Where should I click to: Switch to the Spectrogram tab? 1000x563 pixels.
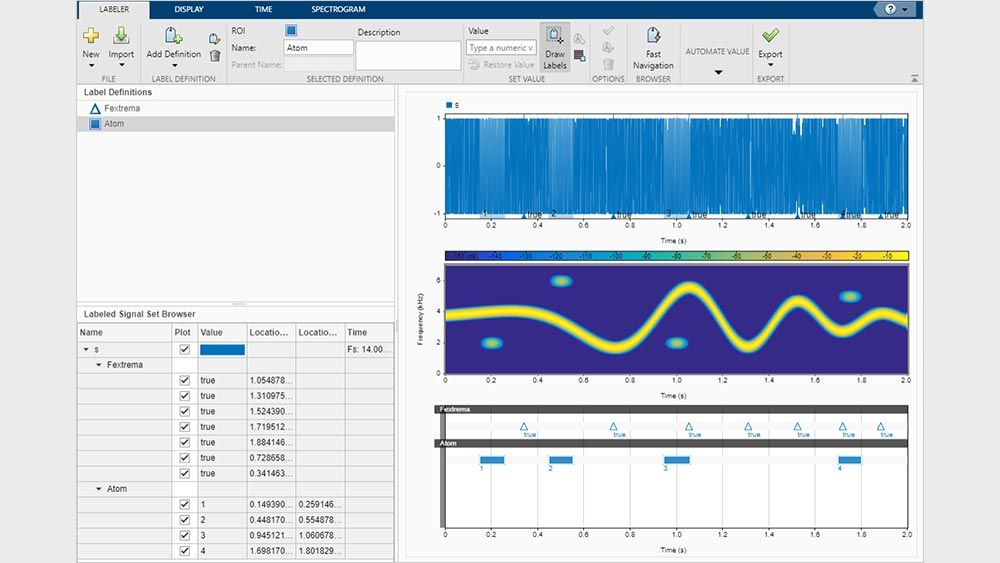point(338,9)
